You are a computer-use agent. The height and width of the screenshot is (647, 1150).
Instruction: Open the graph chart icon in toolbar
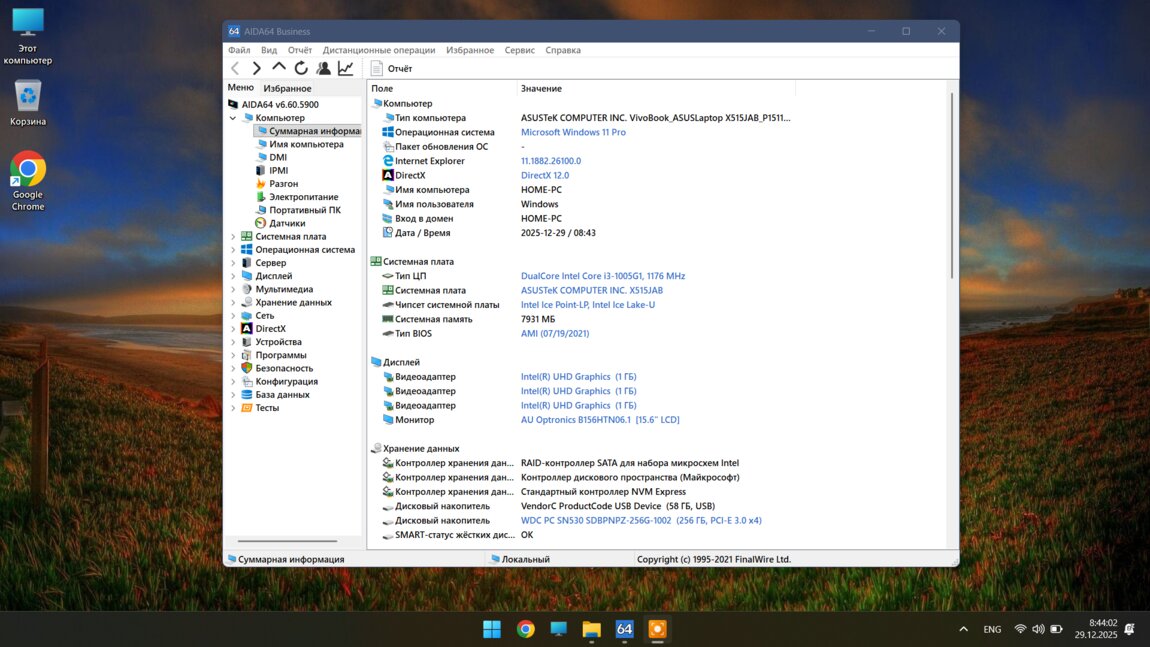tap(345, 68)
